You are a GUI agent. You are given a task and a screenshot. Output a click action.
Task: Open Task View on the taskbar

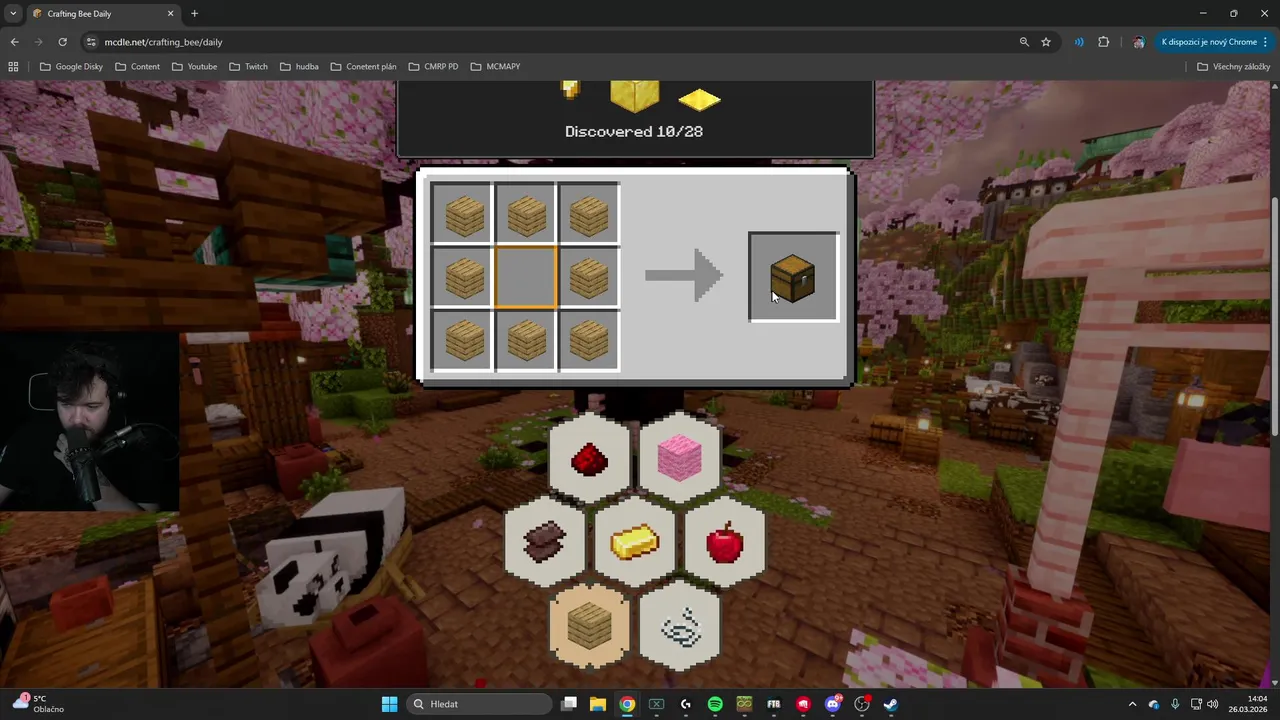click(x=569, y=704)
